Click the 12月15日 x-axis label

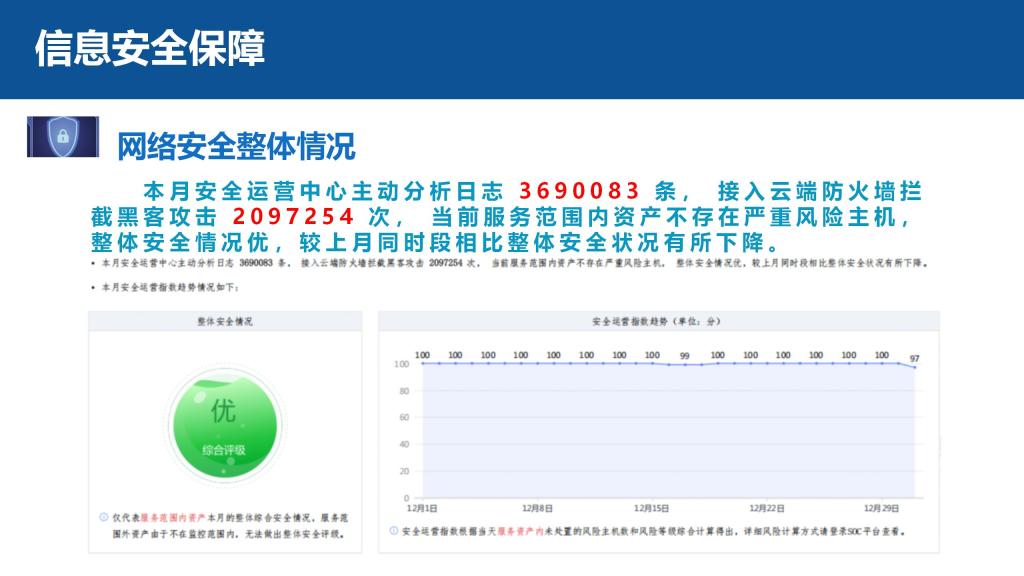[652, 508]
